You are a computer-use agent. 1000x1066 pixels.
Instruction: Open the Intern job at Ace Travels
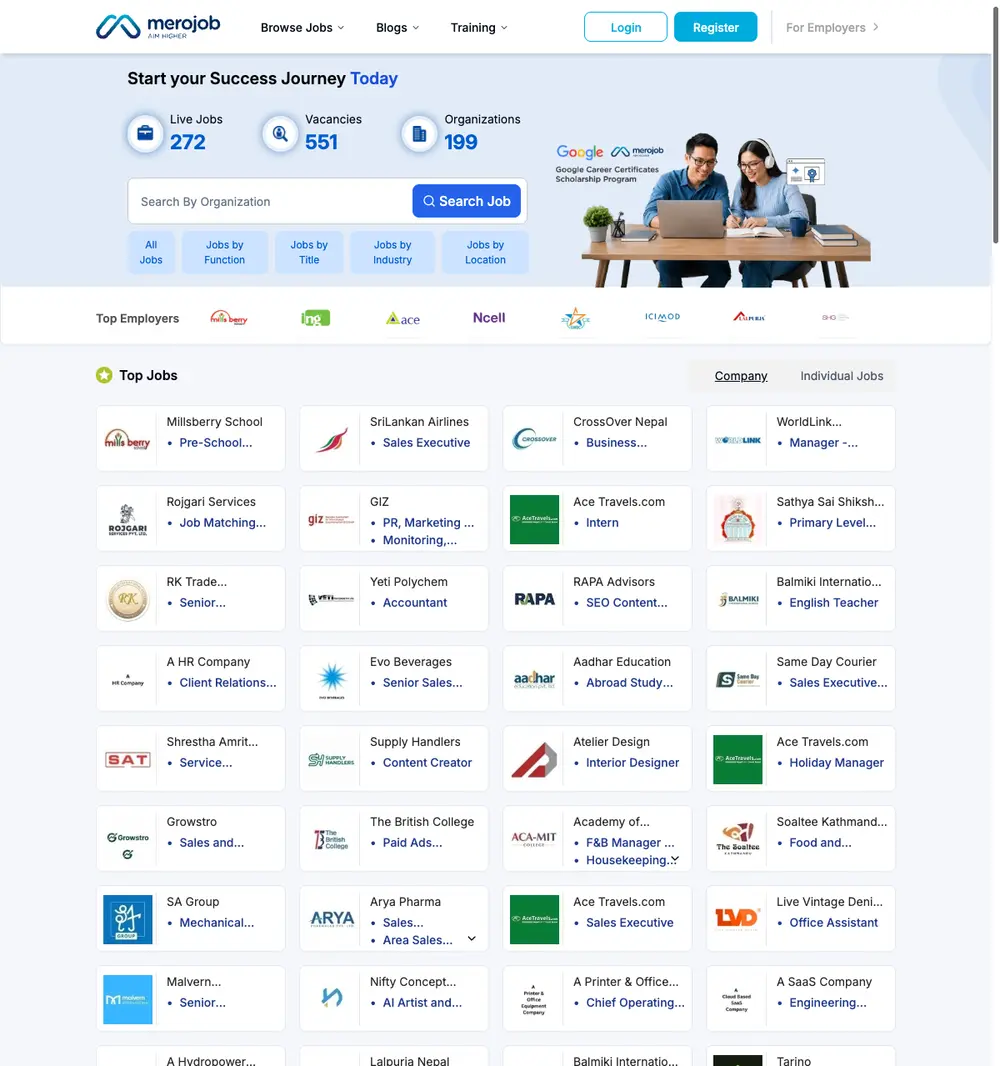point(602,523)
